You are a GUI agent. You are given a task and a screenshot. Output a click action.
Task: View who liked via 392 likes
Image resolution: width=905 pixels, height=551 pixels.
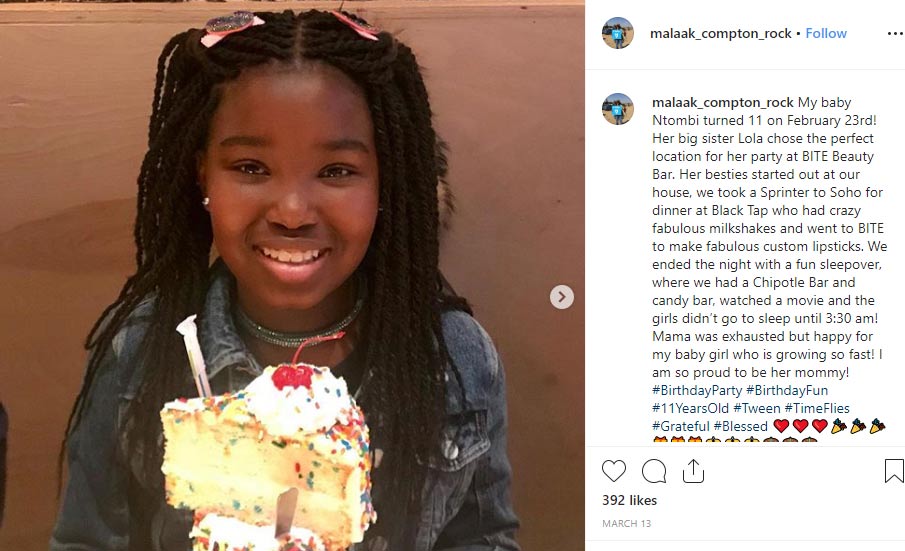629,500
